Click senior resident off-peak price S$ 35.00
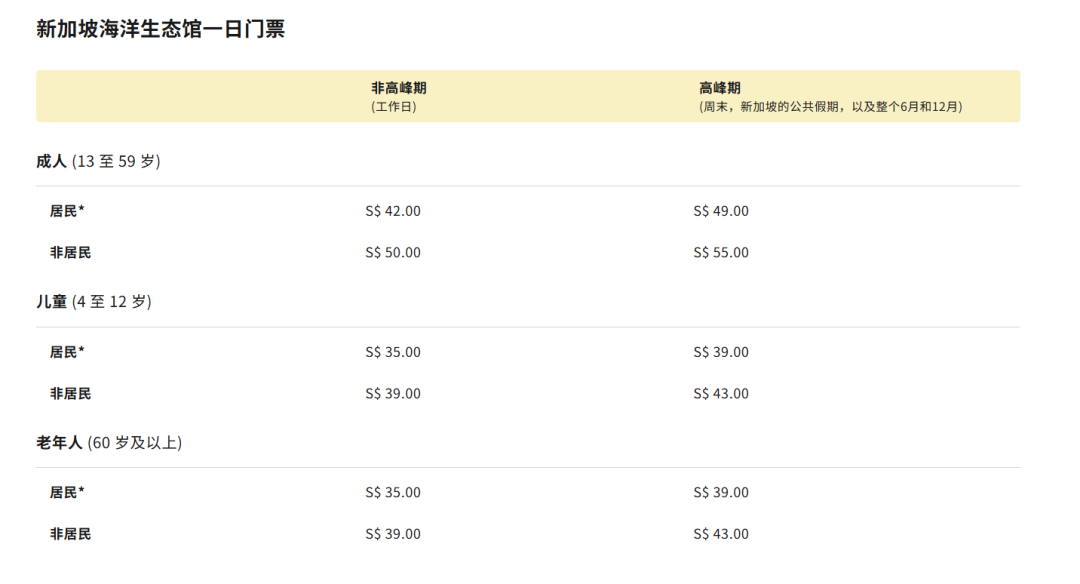This screenshot has width=1080, height=584. [393, 492]
